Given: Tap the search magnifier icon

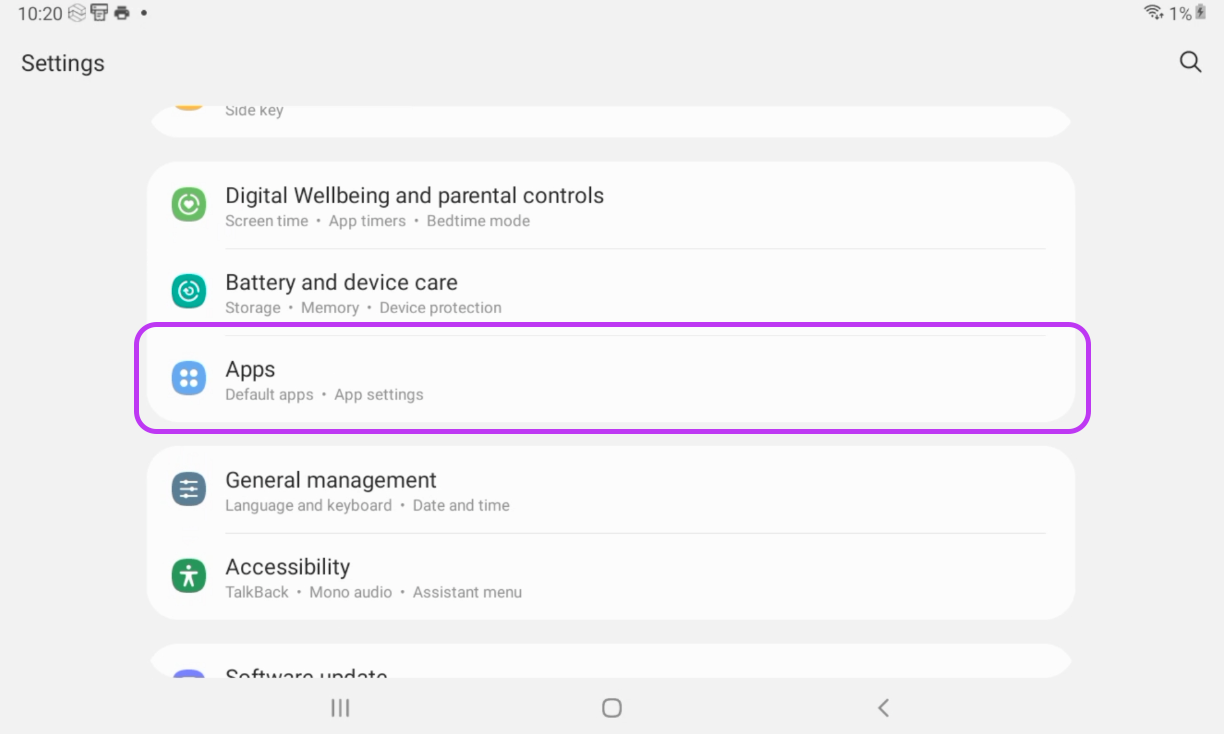Looking at the screenshot, I should [x=1190, y=62].
